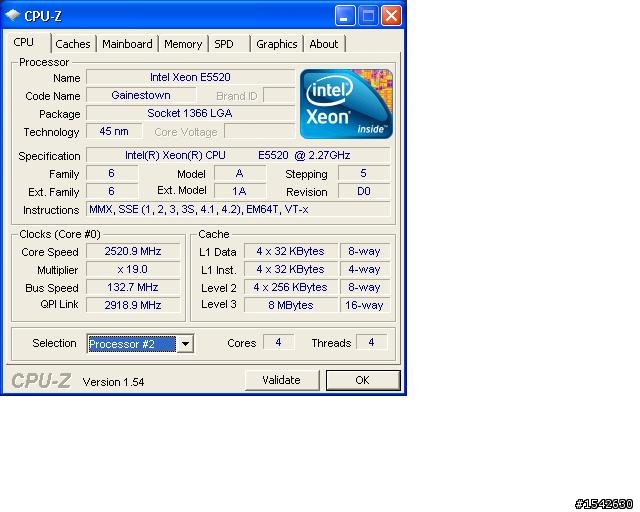The image size is (640, 512).
Task: Click the Code Name value 'Gainestown'
Action: click(141, 95)
